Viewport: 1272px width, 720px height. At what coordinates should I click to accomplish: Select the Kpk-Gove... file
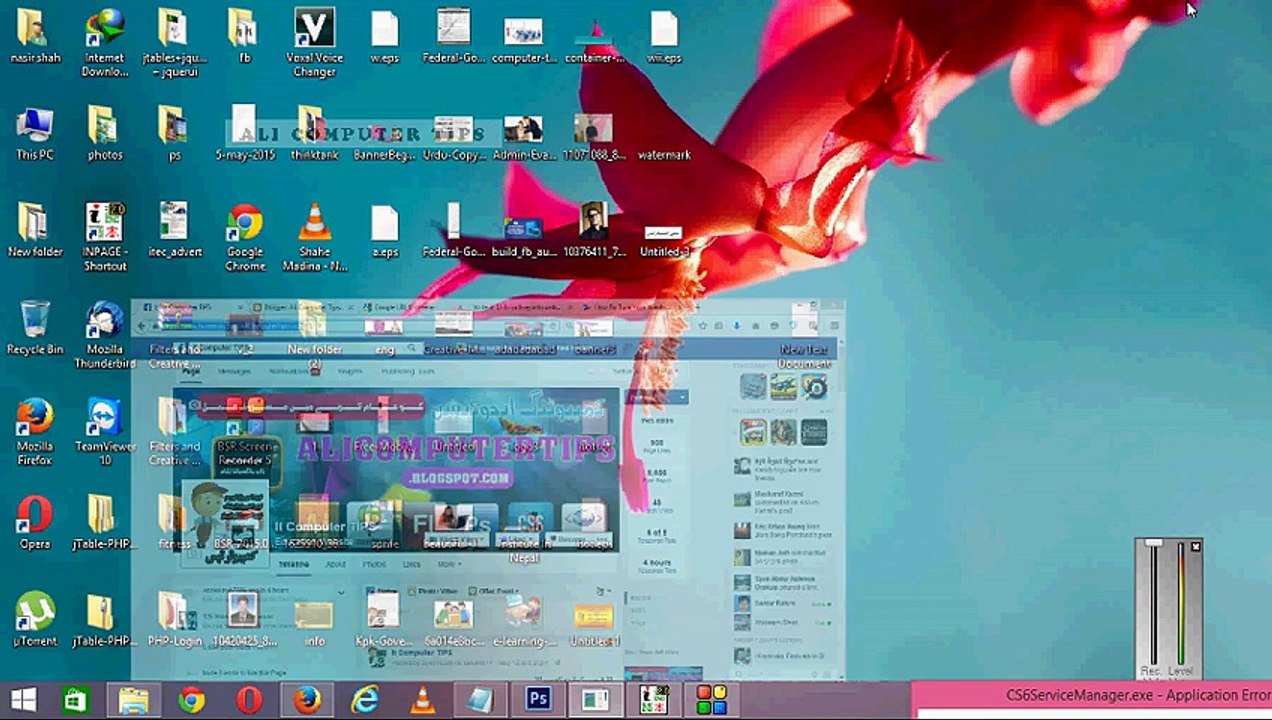click(385, 619)
